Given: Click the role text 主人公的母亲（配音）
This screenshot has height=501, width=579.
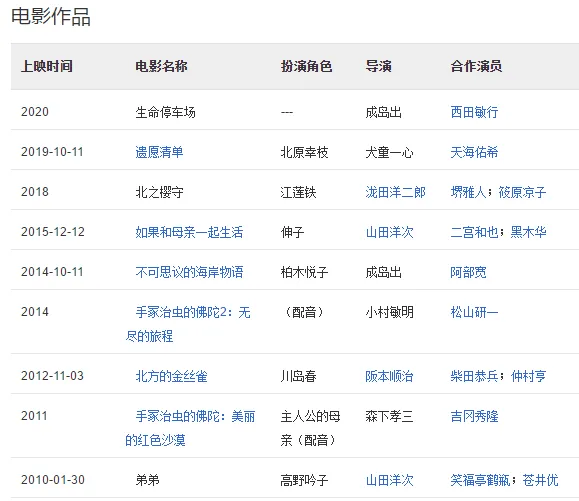Looking at the screenshot, I should tap(310, 428).
